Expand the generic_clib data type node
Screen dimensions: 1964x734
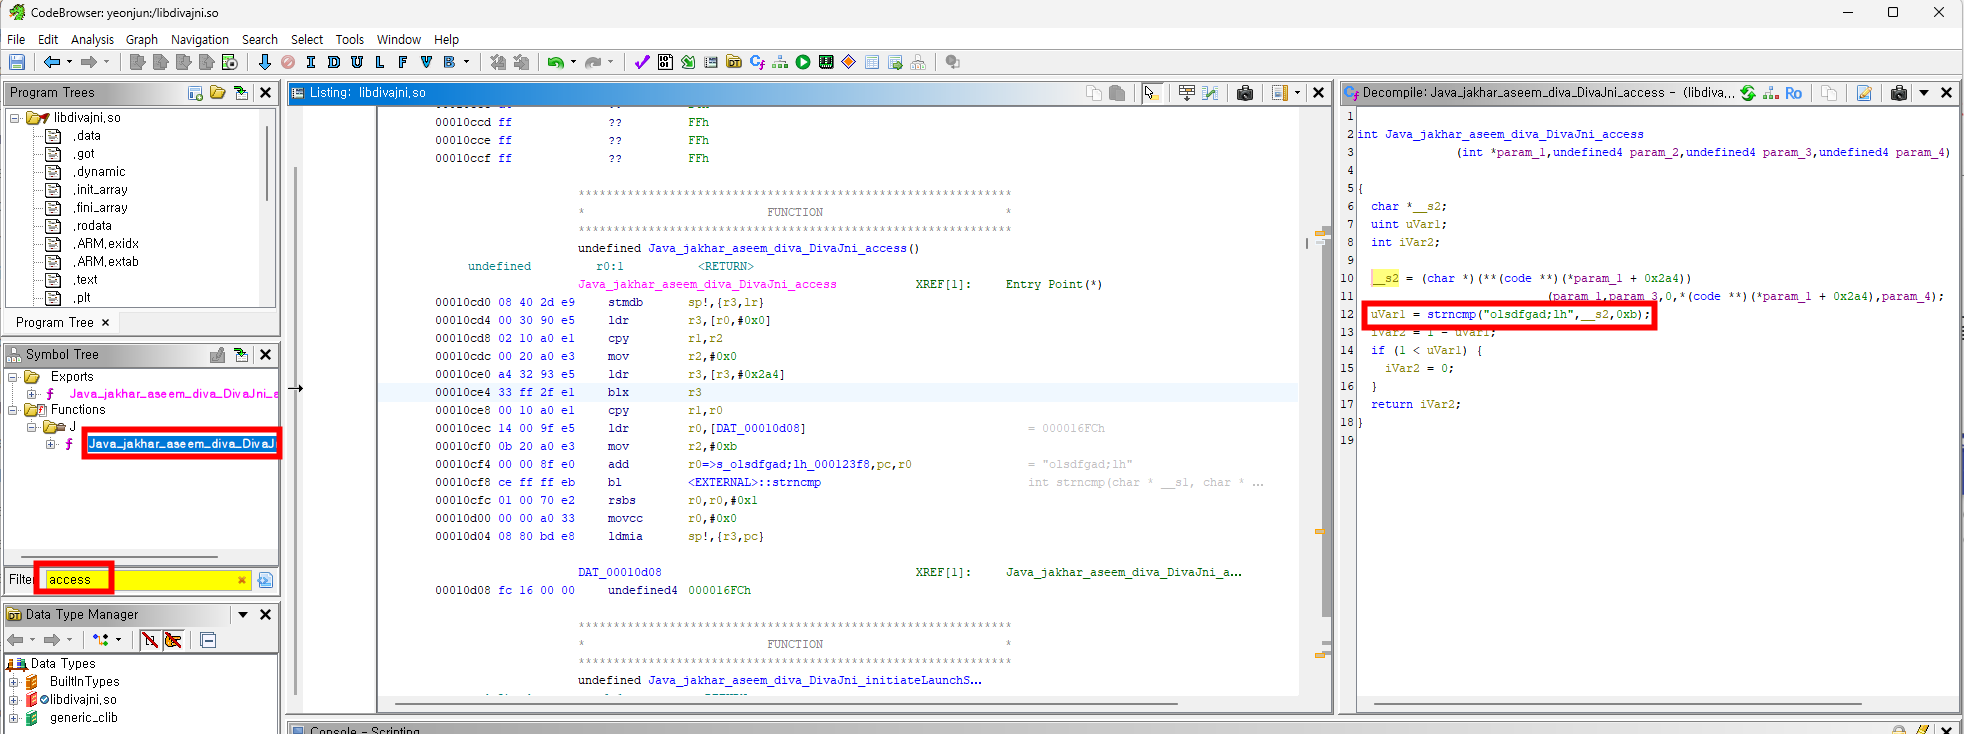14,718
